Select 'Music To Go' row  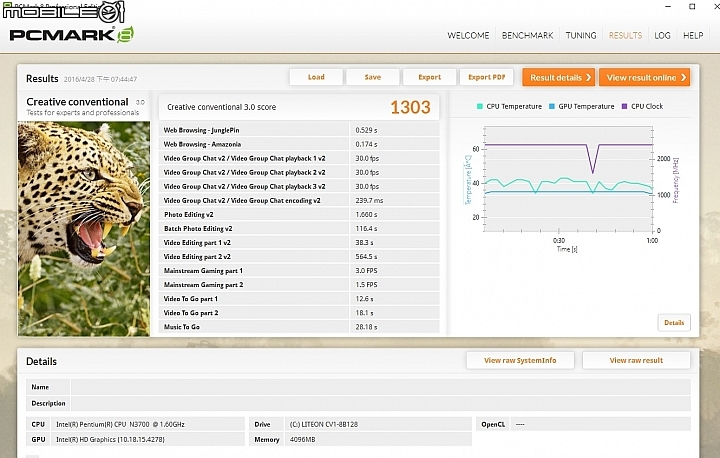pos(299,327)
